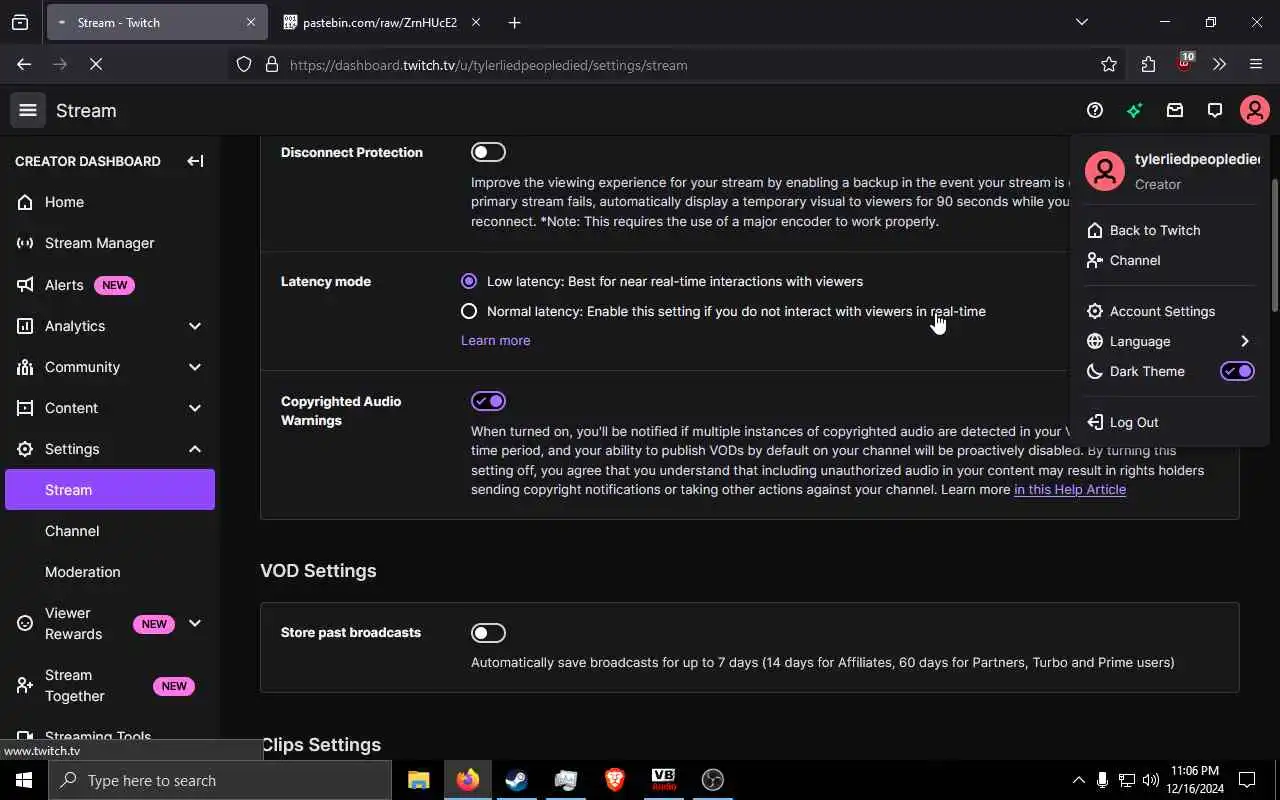
Task: Expand the Viewer Rewards chevron
Action: pyautogui.click(x=195, y=623)
